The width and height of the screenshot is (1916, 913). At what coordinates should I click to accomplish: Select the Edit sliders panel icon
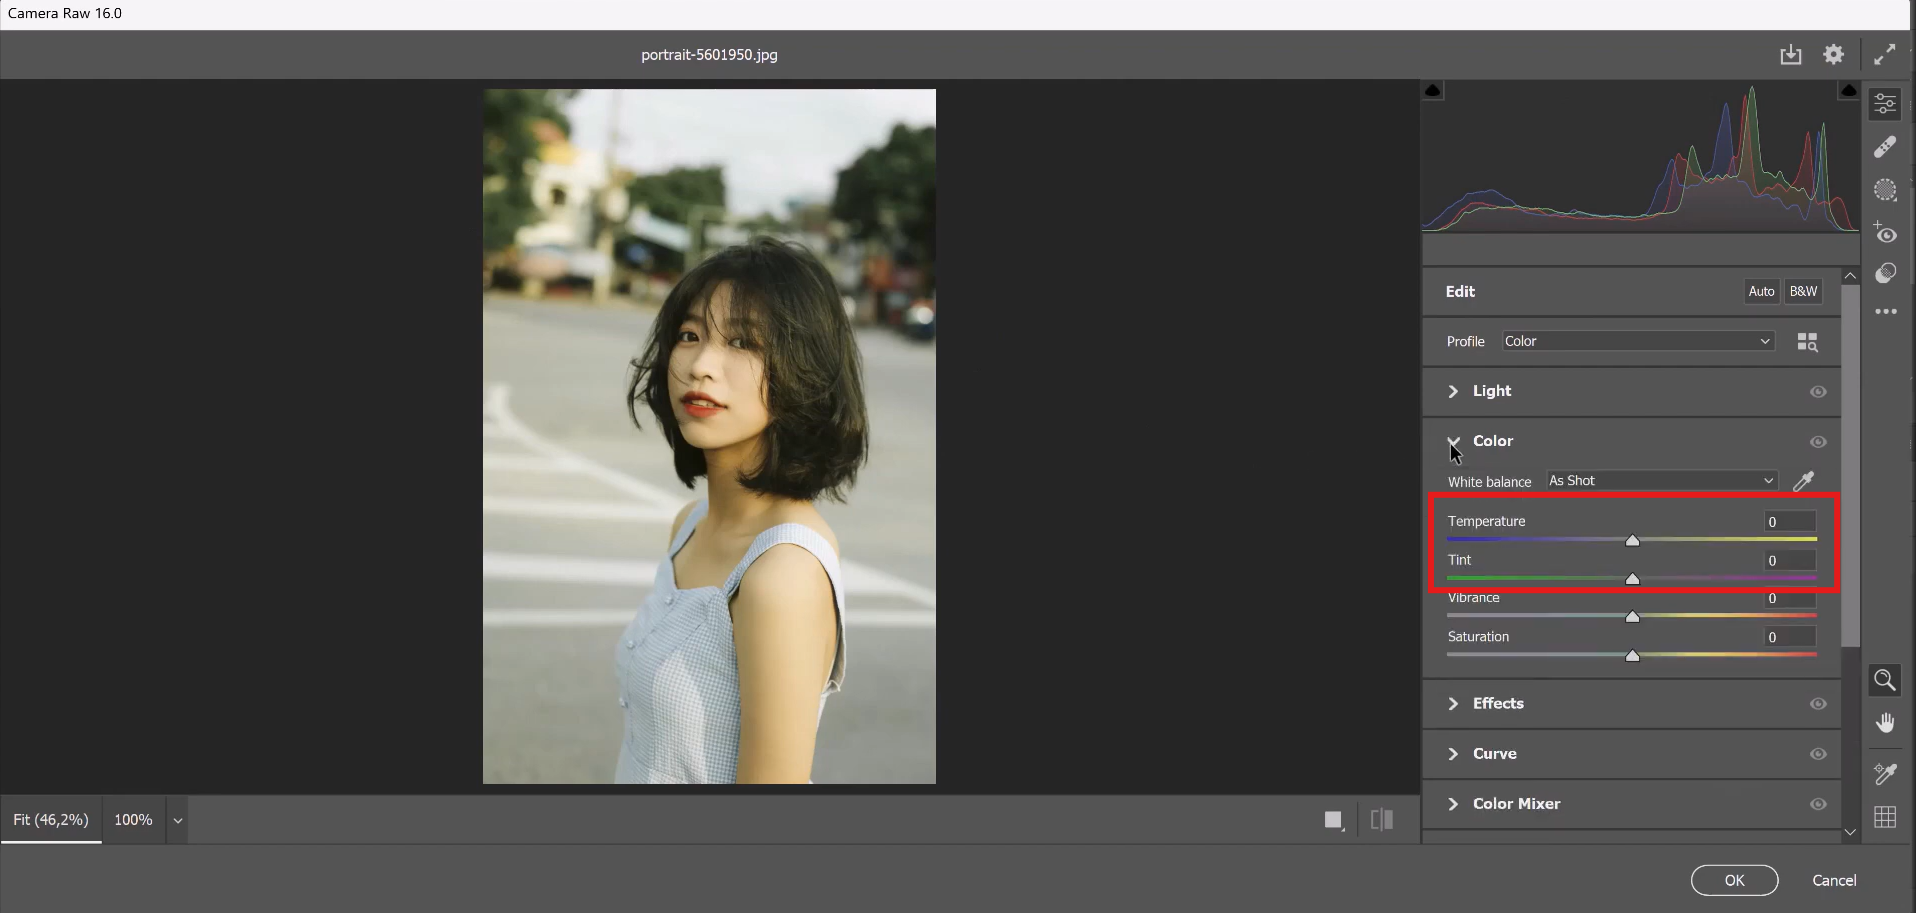[x=1885, y=103]
